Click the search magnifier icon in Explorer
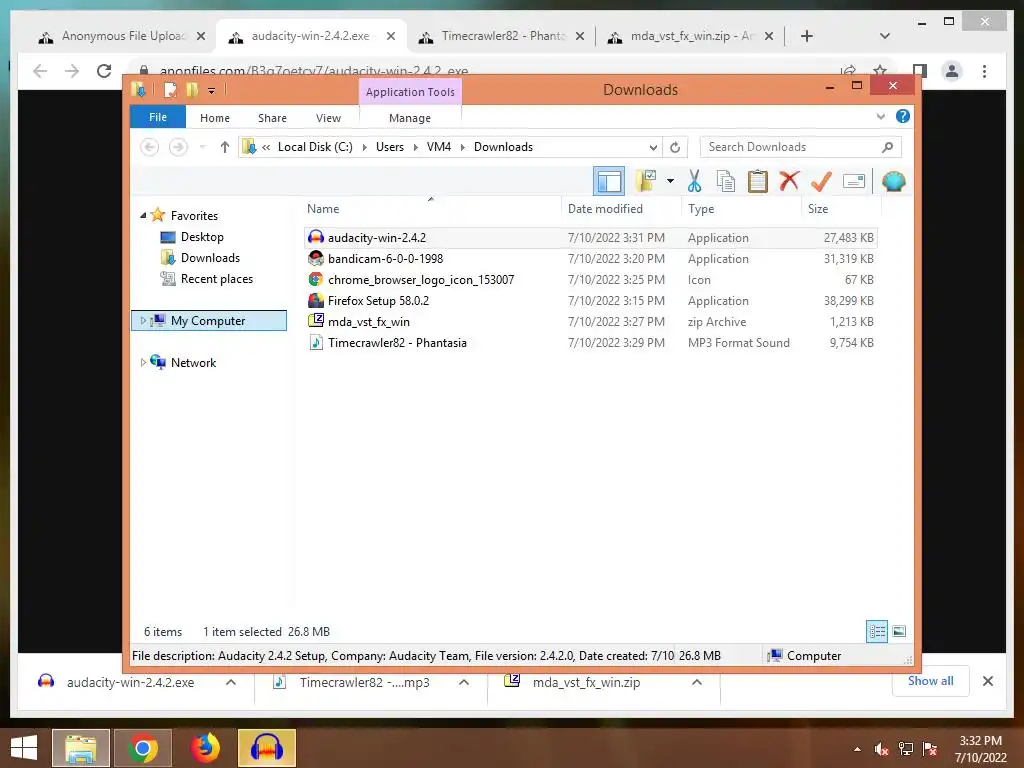Screen dimensions: 1024x768 888,147
